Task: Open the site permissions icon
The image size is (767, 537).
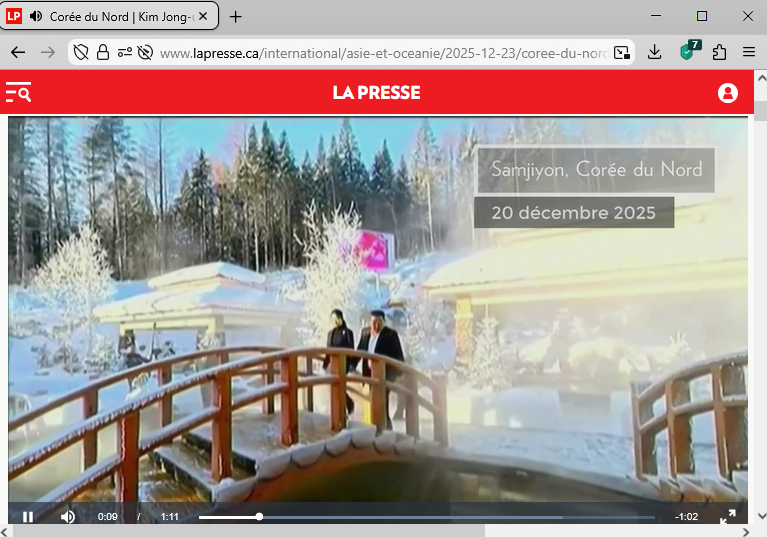Action: pos(125,52)
